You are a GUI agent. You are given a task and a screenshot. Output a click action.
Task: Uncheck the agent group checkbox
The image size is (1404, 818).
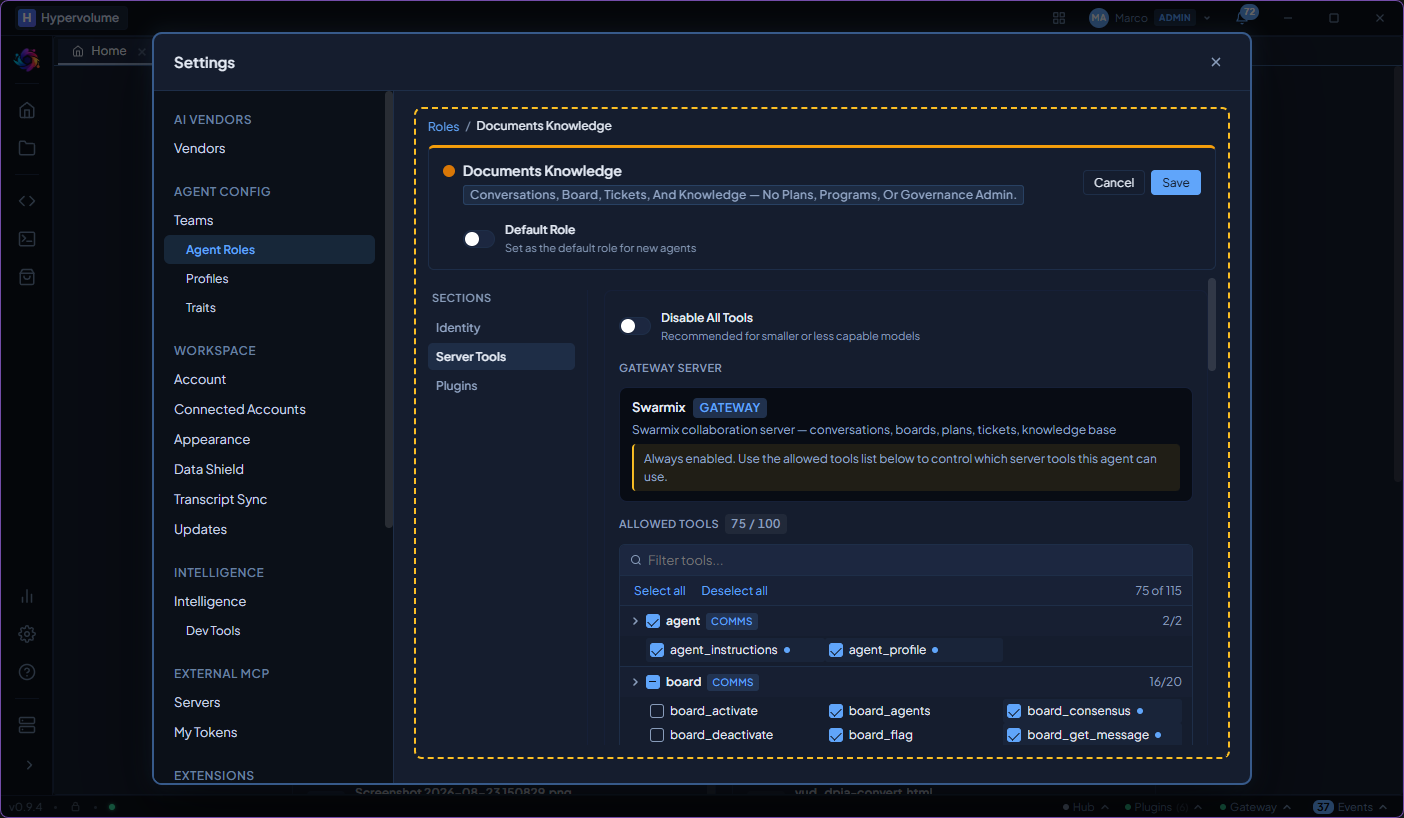[653, 621]
